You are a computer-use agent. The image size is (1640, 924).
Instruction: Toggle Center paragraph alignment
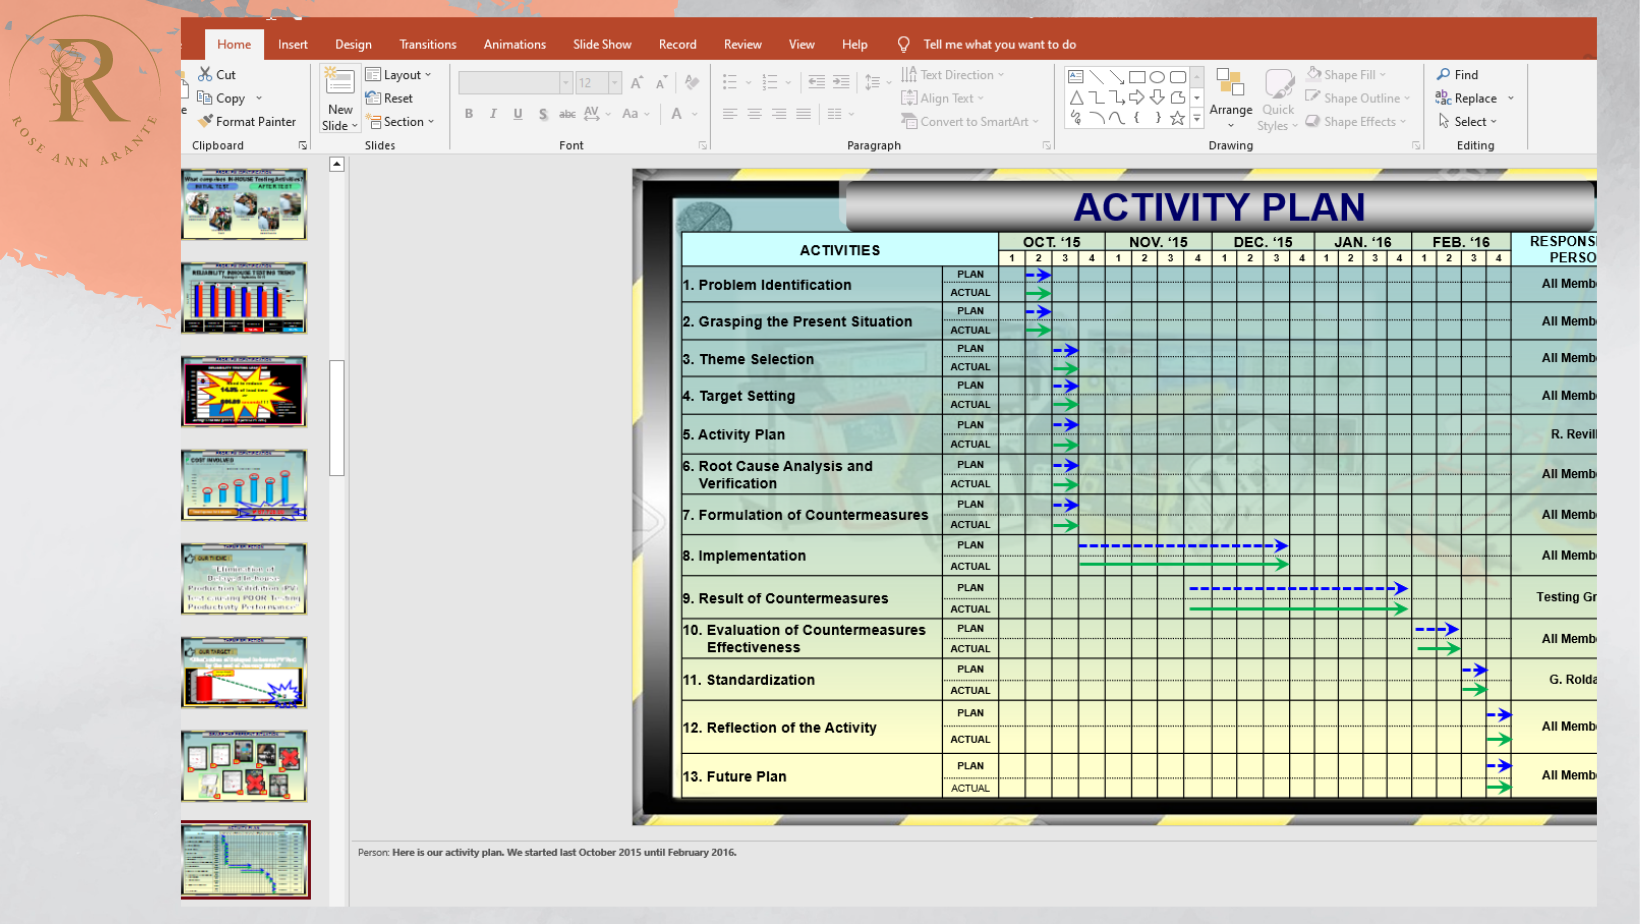tap(755, 114)
